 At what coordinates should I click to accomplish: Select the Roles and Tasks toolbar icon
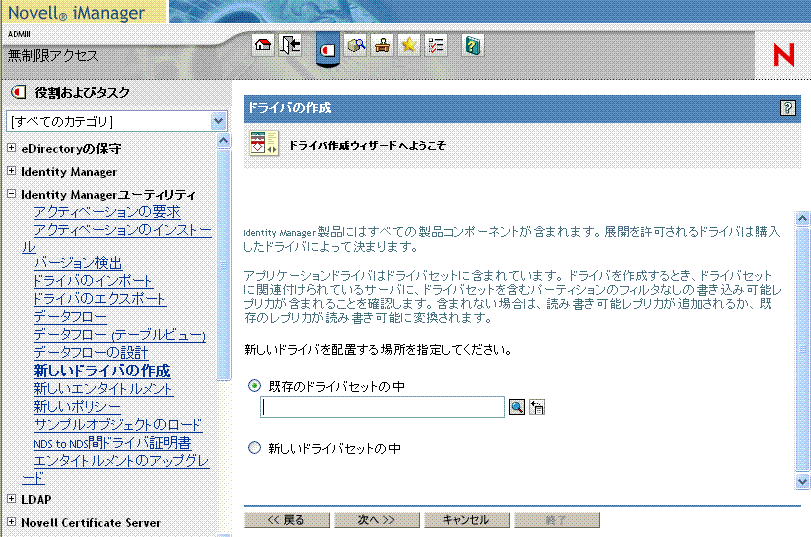[327, 50]
